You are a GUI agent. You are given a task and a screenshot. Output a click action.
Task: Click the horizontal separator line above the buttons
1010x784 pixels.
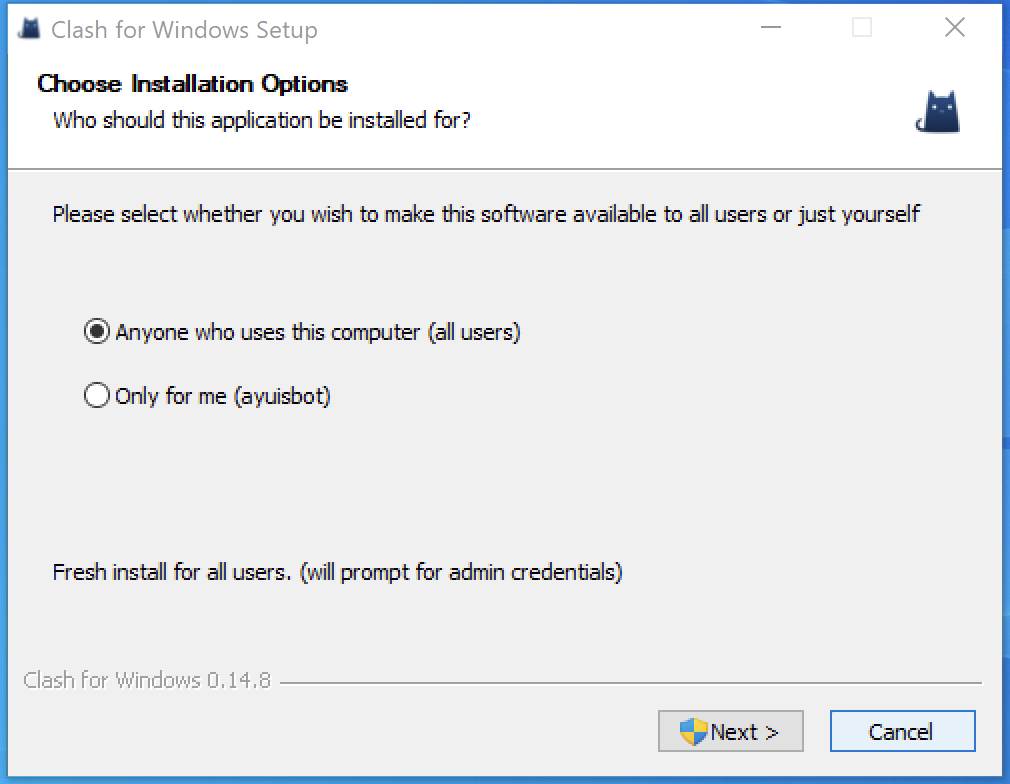[x=630, y=683]
